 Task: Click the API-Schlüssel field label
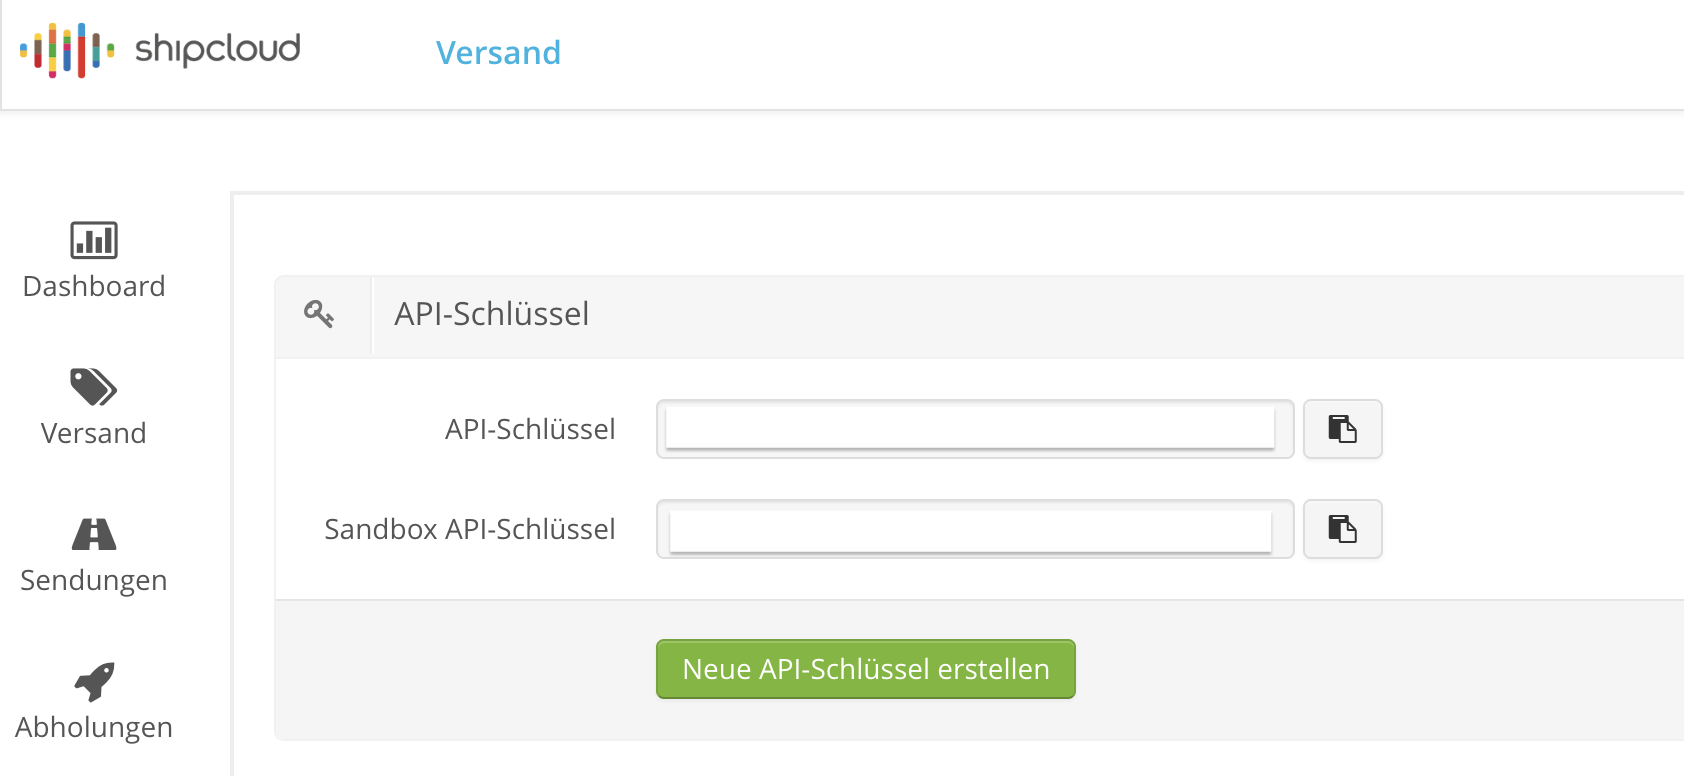pyautogui.click(x=531, y=429)
